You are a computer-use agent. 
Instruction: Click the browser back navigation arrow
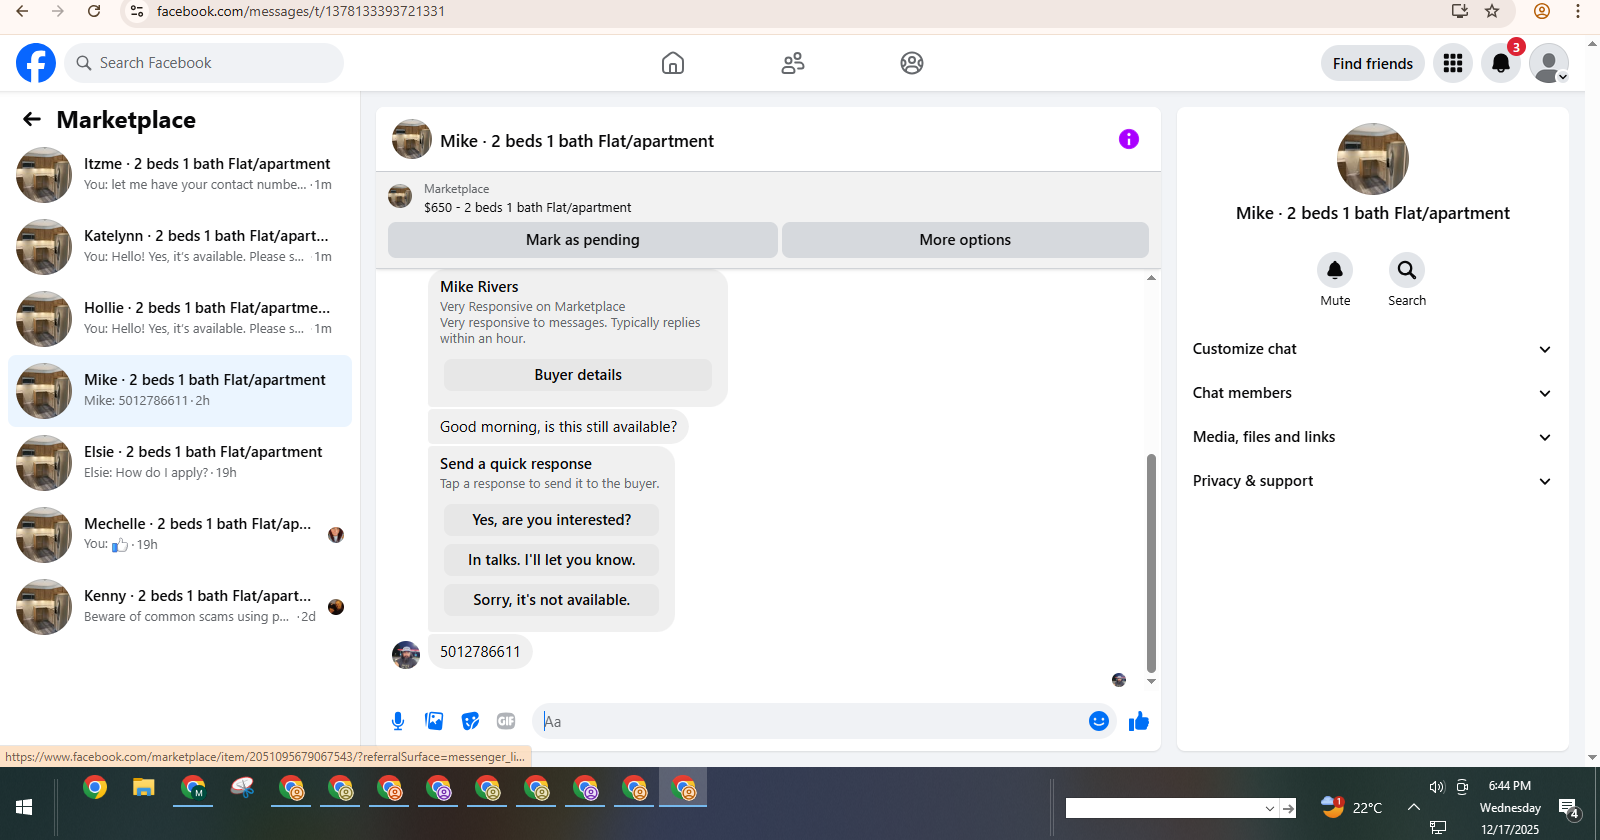(x=22, y=11)
